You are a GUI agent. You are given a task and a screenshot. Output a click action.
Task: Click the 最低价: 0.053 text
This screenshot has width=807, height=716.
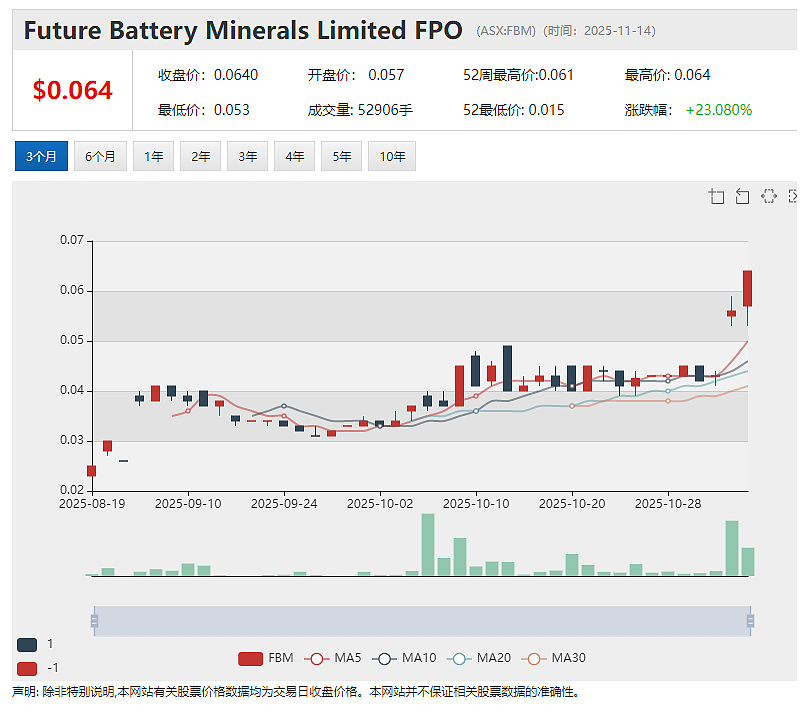(x=204, y=110)
